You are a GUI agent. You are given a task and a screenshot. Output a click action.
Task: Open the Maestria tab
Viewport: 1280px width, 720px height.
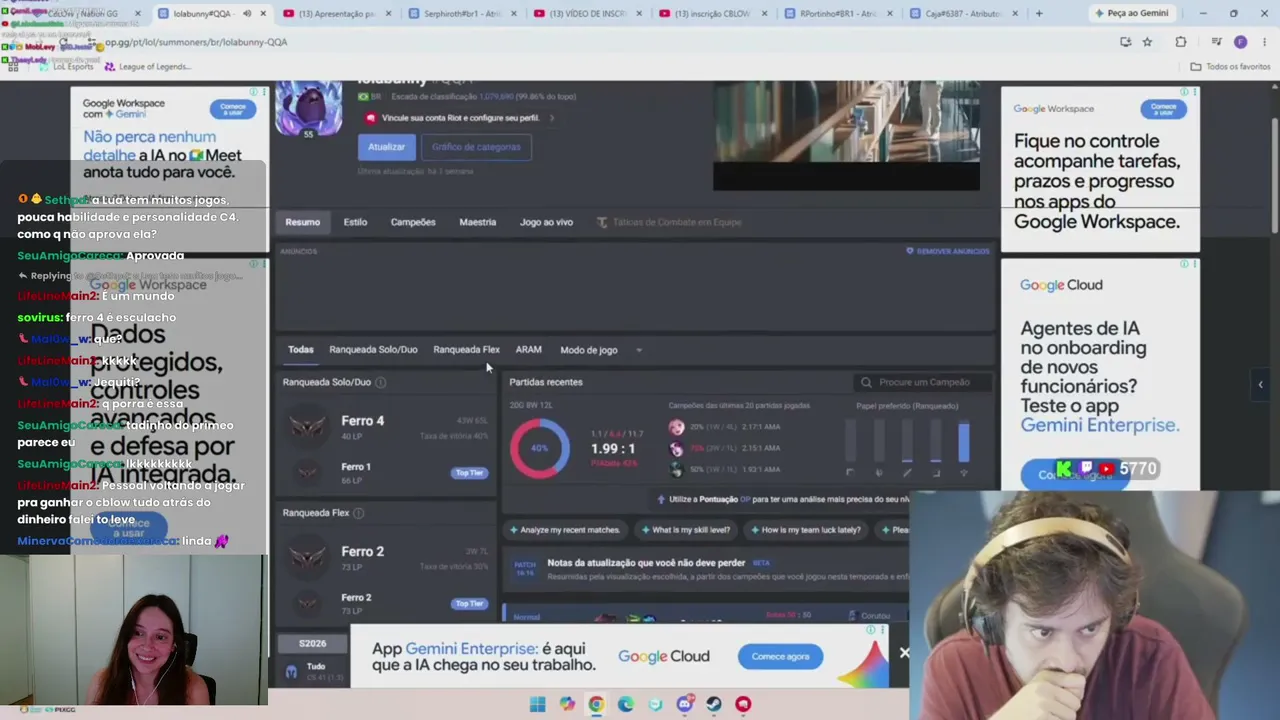477,222
